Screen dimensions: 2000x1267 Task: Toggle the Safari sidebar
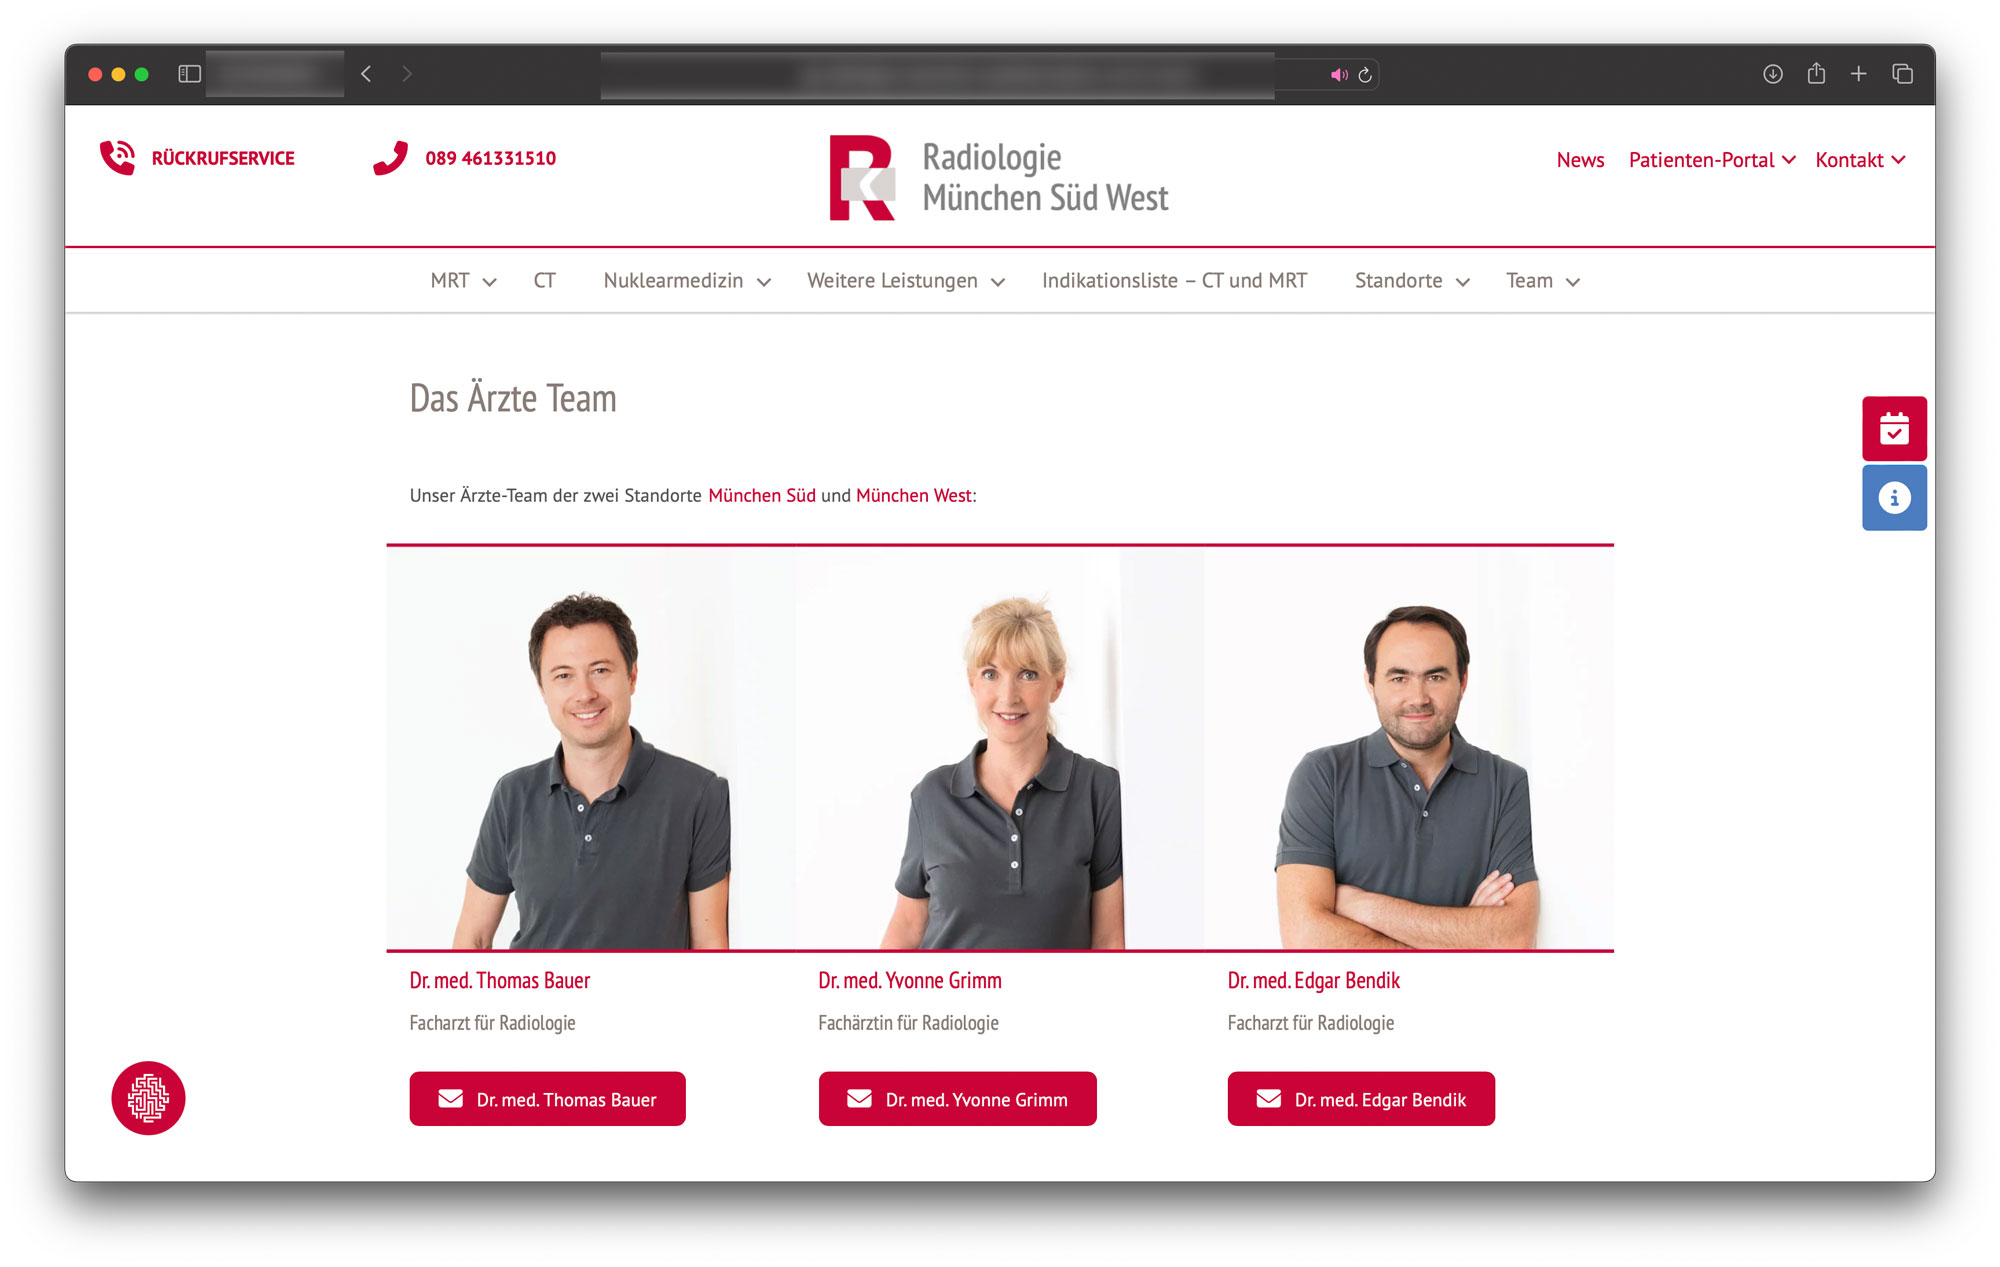190,74
